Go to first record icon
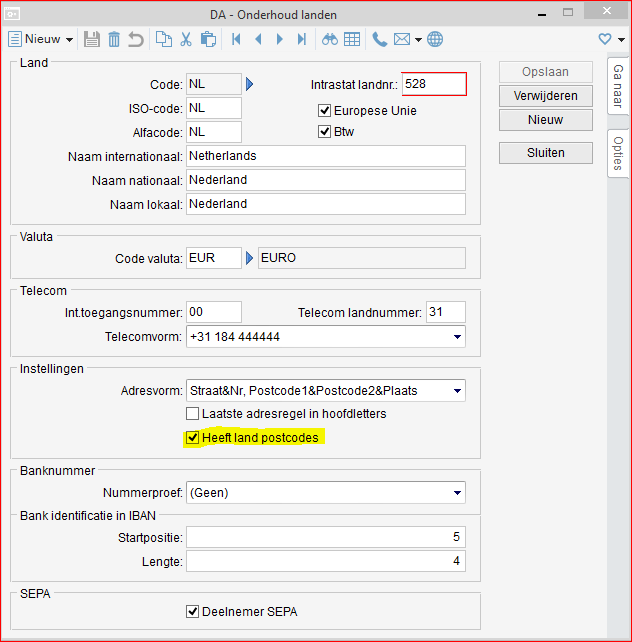The width and height of the screenshot is (632, 642). click(236, 39)
